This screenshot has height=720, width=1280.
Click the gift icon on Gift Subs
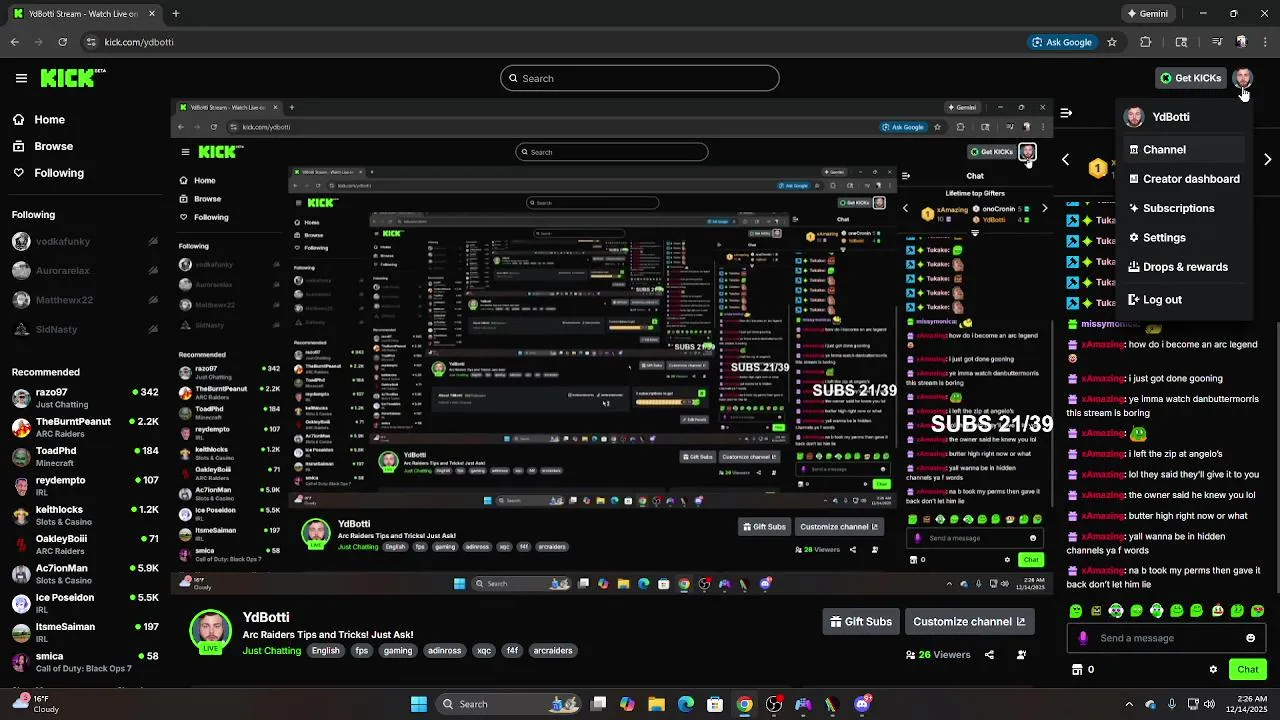tap(836, 622)
